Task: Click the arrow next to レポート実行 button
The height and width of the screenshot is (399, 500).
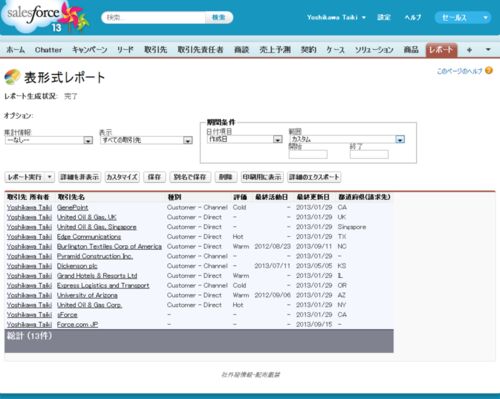Action: click(49, 177)
